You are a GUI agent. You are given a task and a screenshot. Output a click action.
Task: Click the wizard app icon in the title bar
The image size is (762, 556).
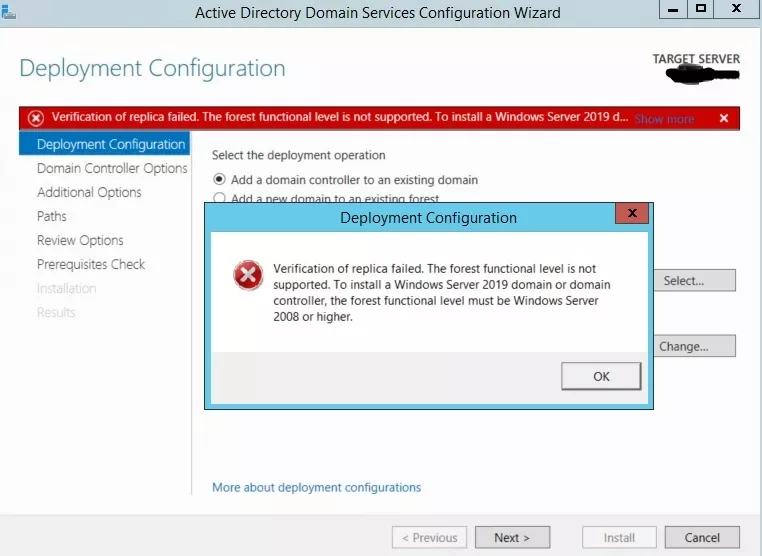click(8, 11)
